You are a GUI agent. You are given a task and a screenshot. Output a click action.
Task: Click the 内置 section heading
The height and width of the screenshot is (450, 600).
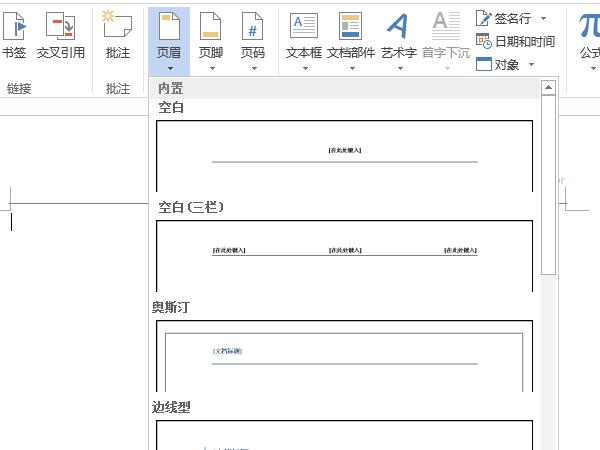pyautogui.click(x=171, y=88)
